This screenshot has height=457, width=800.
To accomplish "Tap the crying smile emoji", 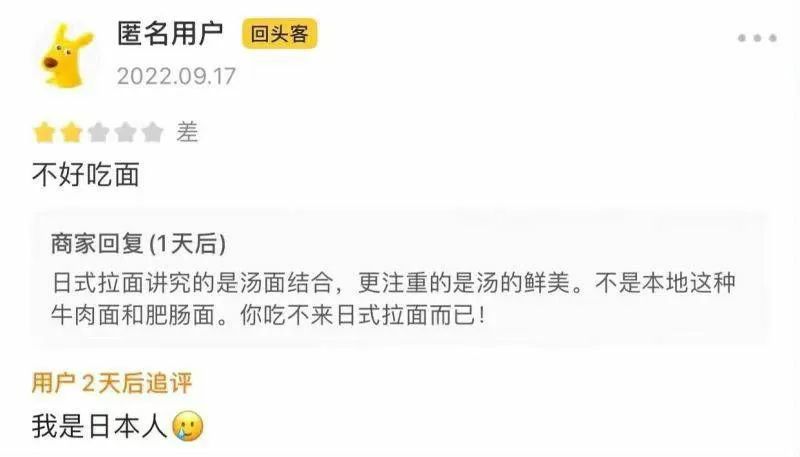I will pos(188,426).
